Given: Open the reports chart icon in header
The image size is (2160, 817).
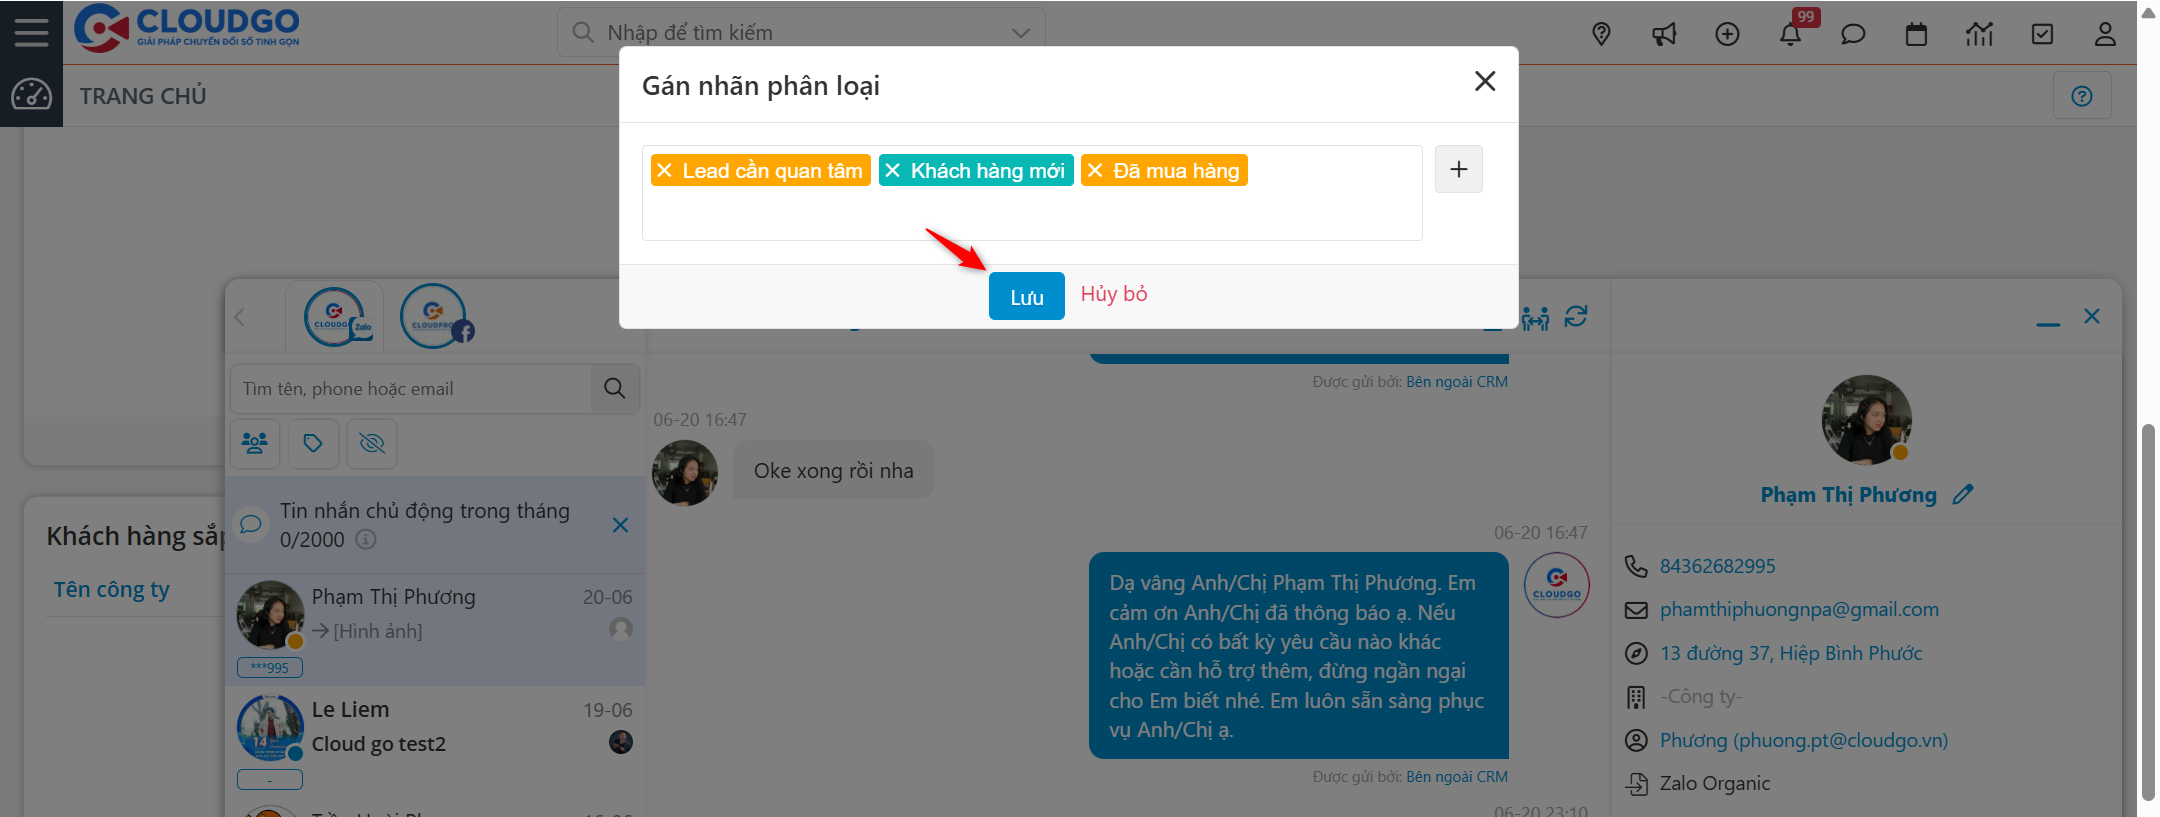Looking at the screenshot, I should tap(1979, 34).
